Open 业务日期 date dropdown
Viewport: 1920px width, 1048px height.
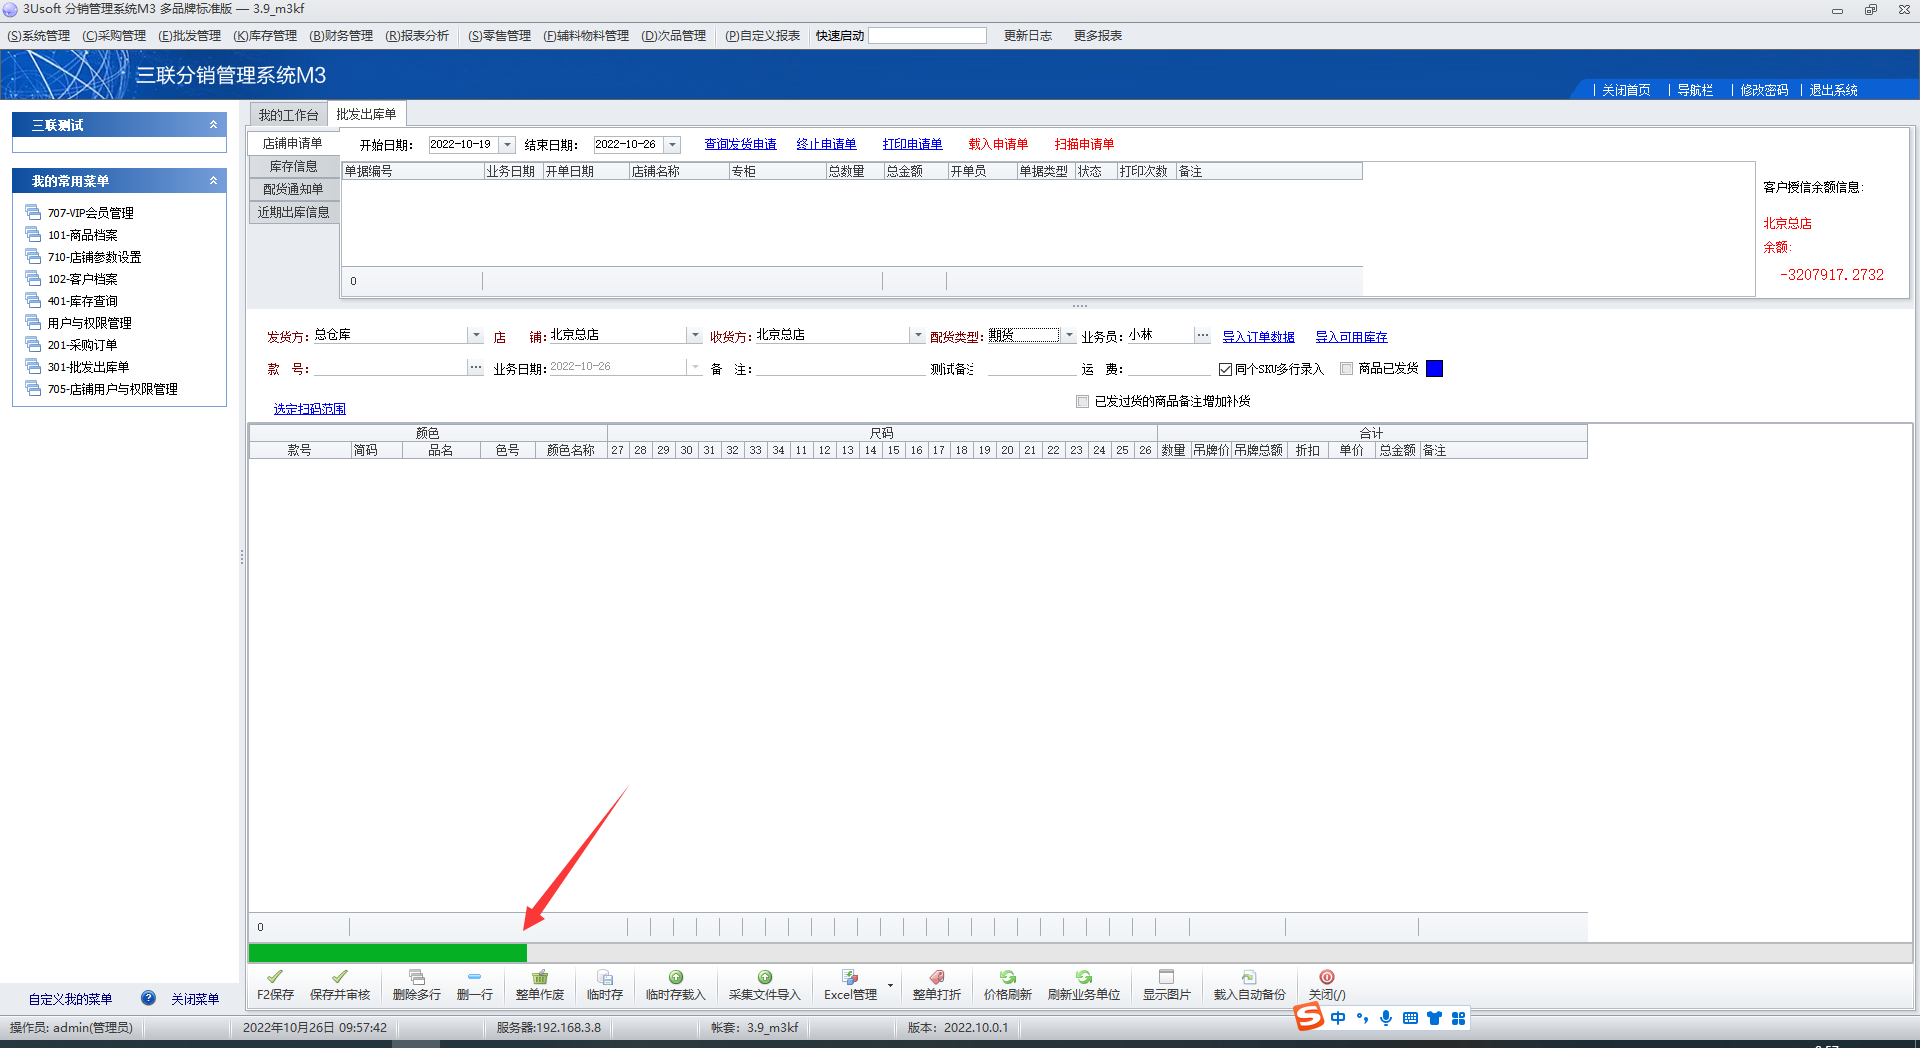coord(695,367)
